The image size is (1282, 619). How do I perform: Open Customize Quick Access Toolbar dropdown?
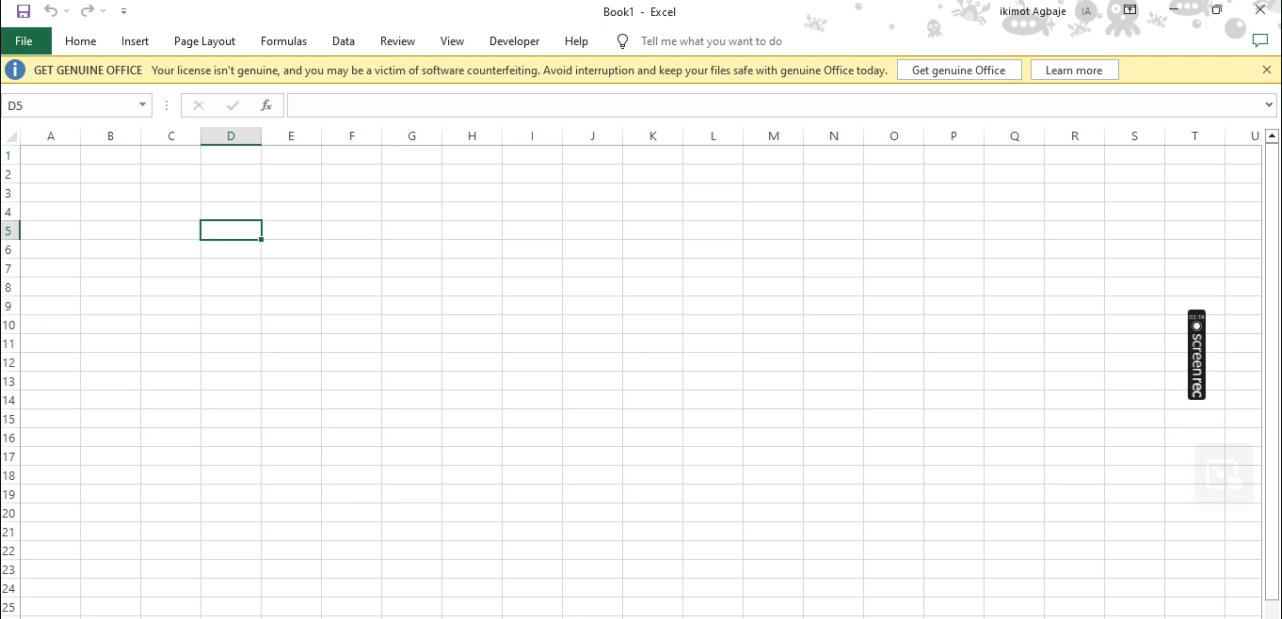(x=124, y=11)
